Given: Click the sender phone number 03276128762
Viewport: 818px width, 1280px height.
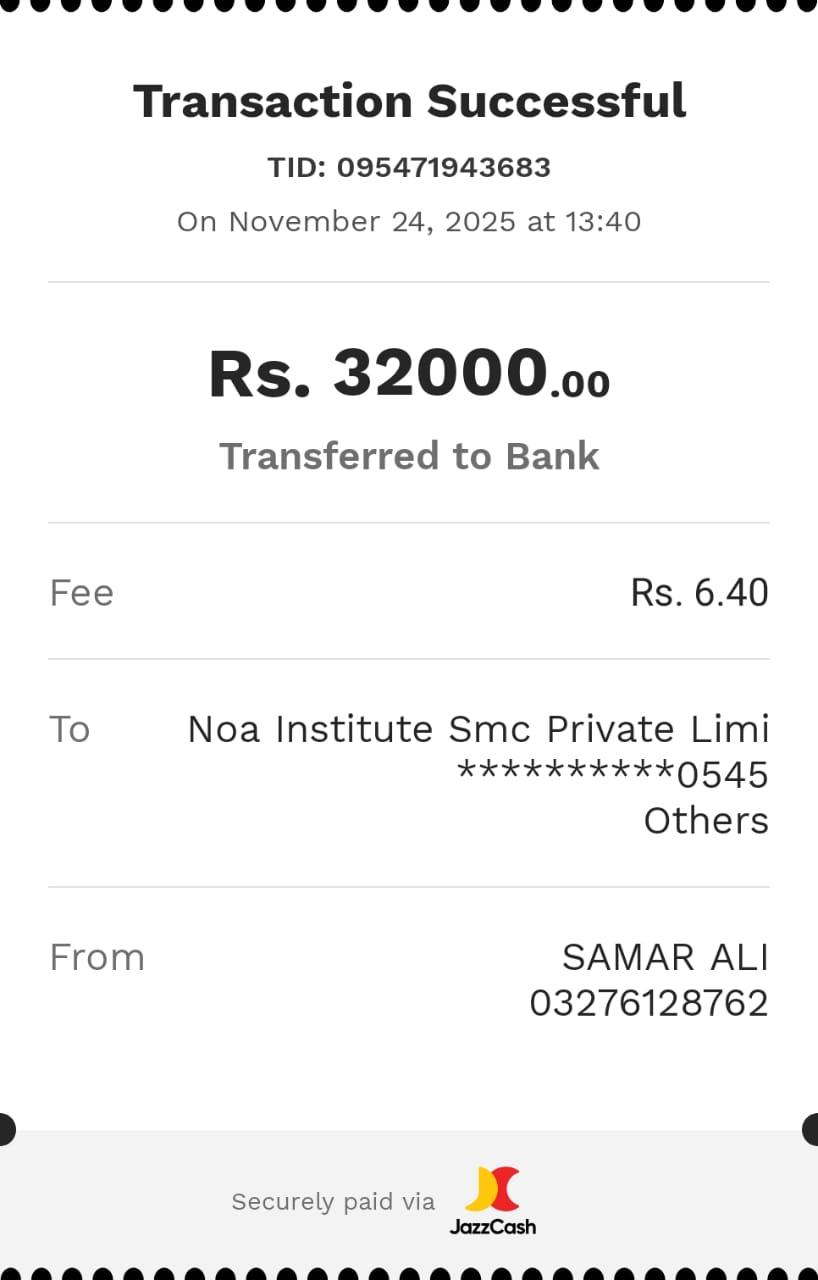Looking at the screenshot, I should point(649,1003).
